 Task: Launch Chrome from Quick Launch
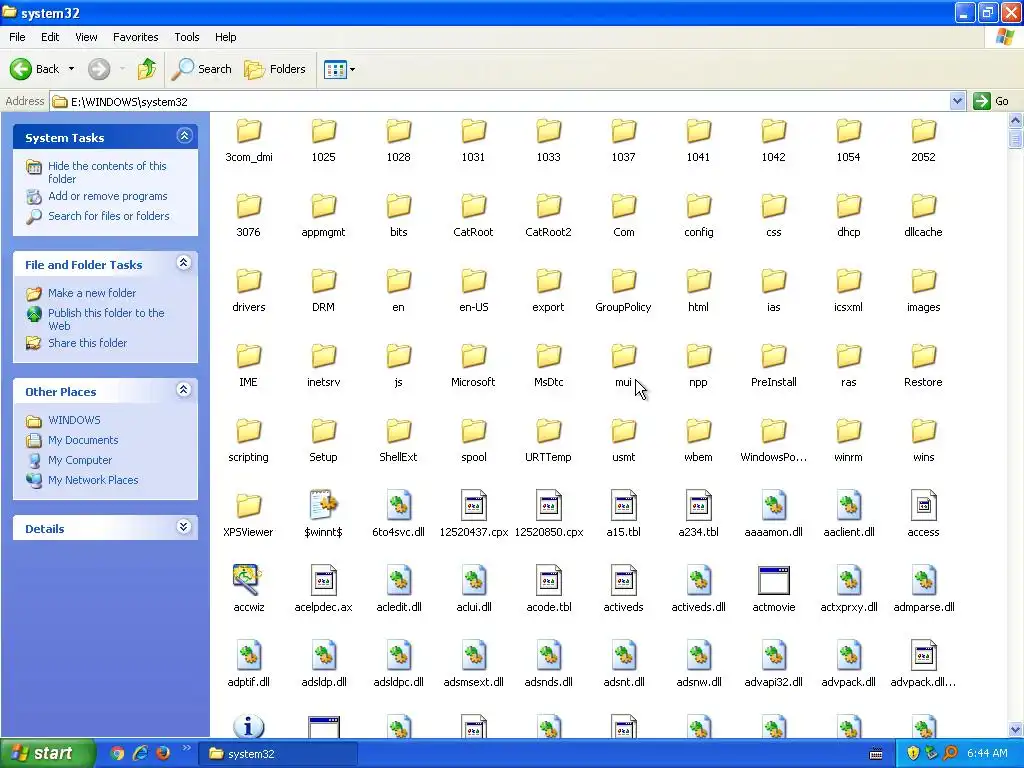pyautogui.click(x=117, y=754)
